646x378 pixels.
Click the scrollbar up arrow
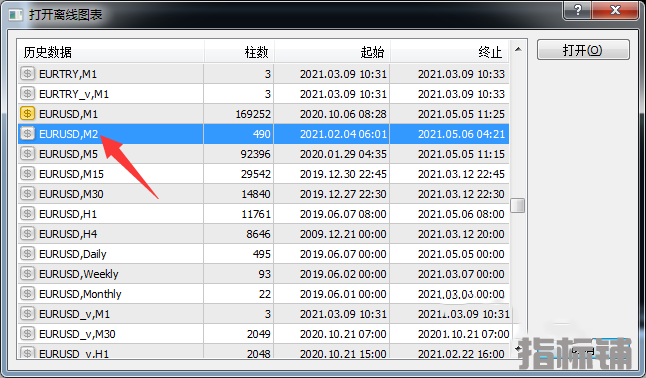[x=518, y=49]
